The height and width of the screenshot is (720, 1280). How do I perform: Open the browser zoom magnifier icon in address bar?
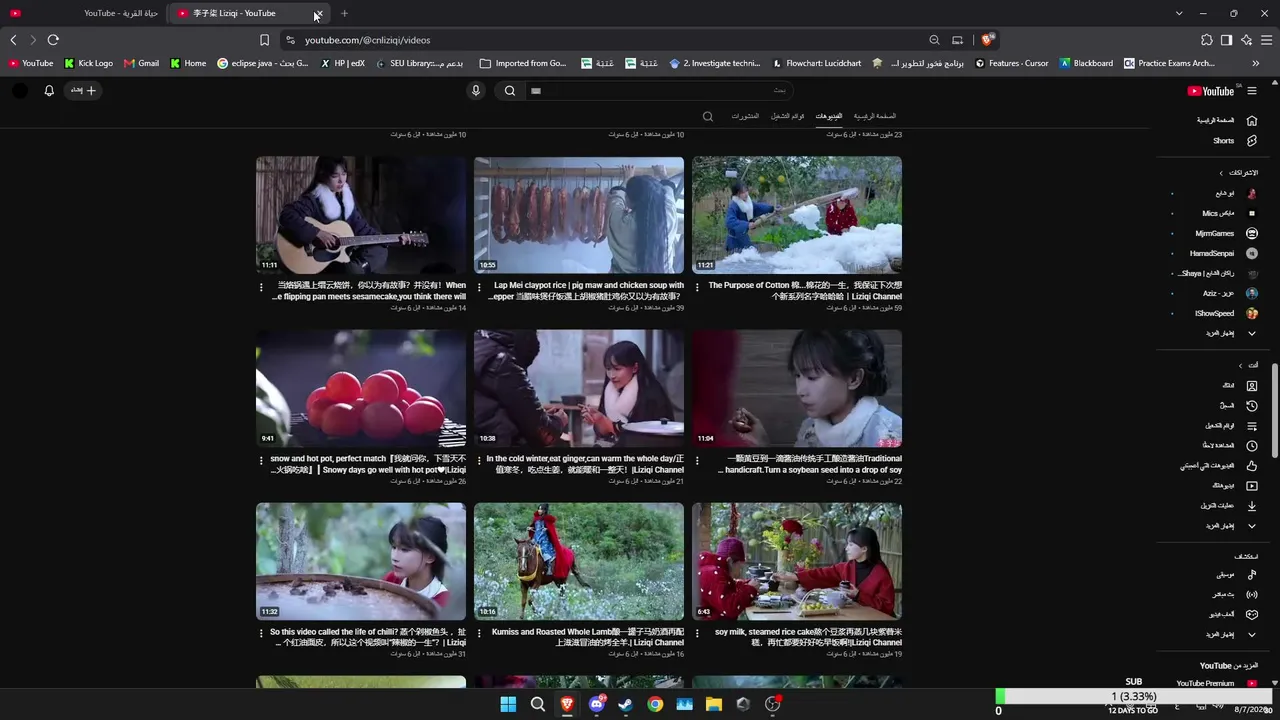tap(934, 40)
